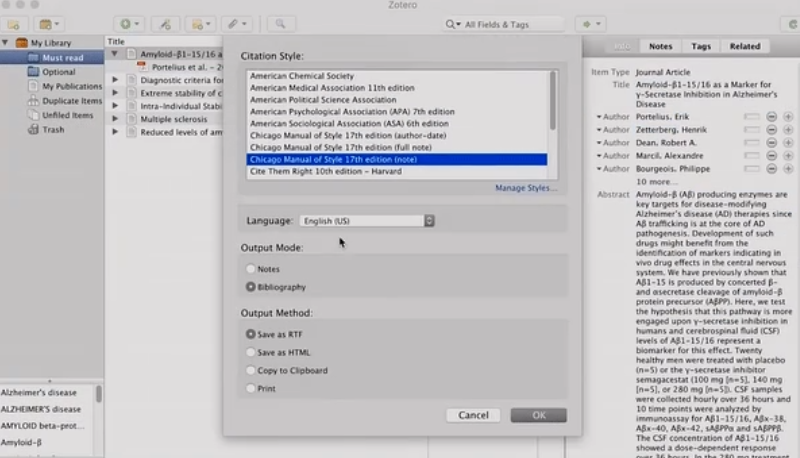This screenshot has height=458, width=800.
Task: Switch to the Related tab
Action: tap(744, 46)
